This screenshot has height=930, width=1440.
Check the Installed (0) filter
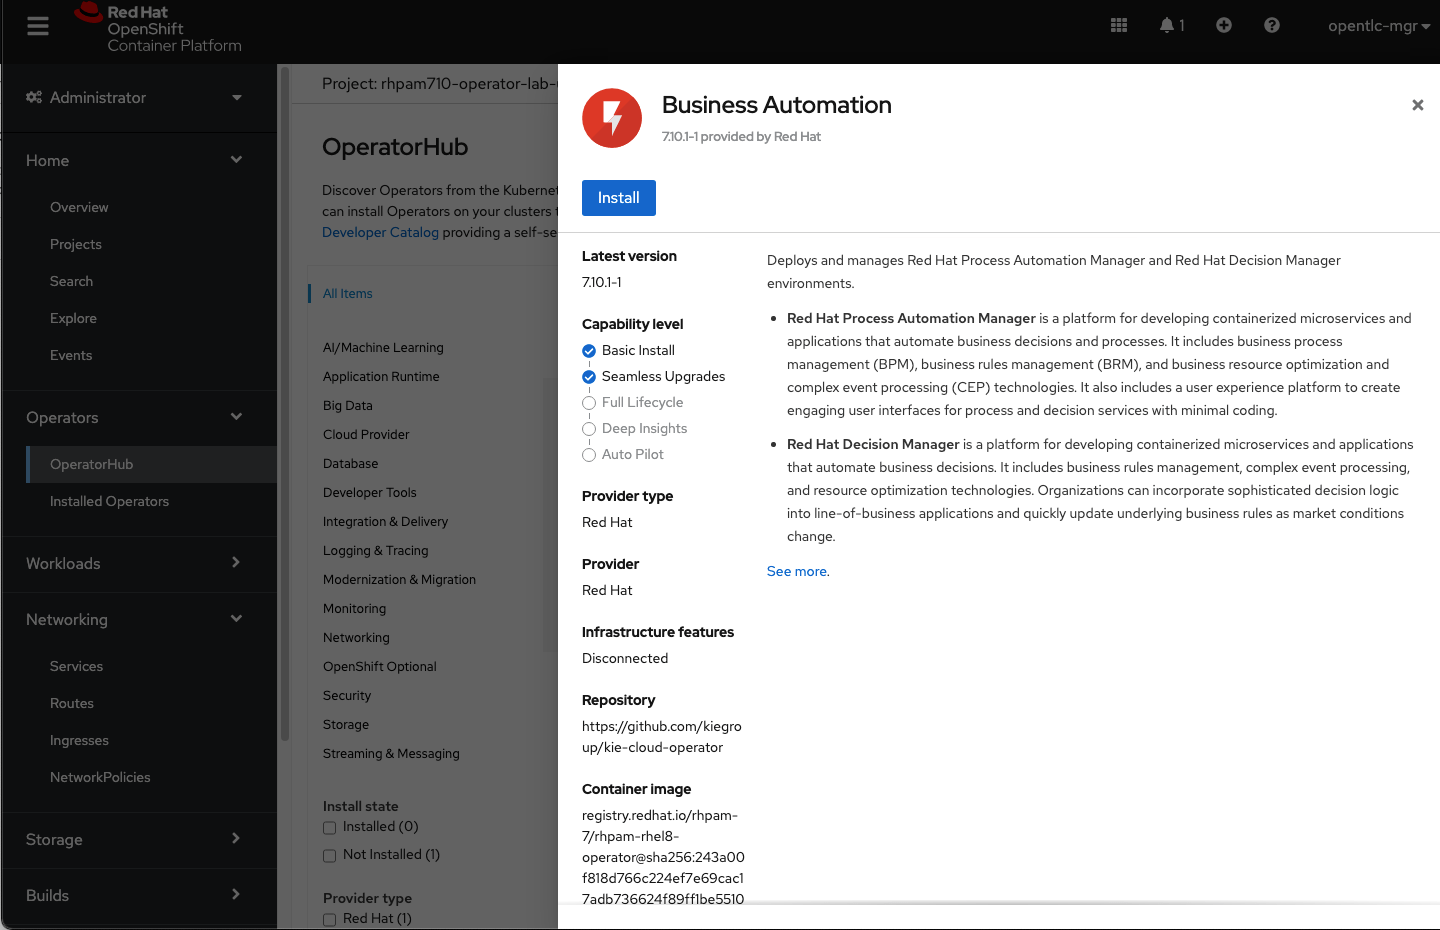click(329, 827)
